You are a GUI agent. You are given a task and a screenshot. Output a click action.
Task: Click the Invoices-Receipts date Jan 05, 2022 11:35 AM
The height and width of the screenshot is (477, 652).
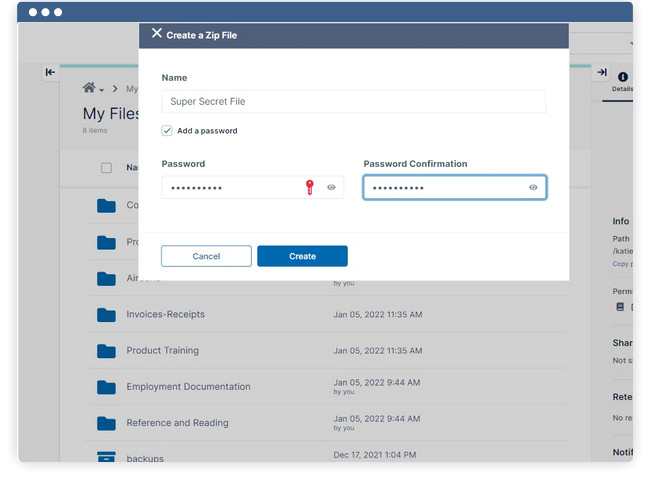(x=378, y=315)
